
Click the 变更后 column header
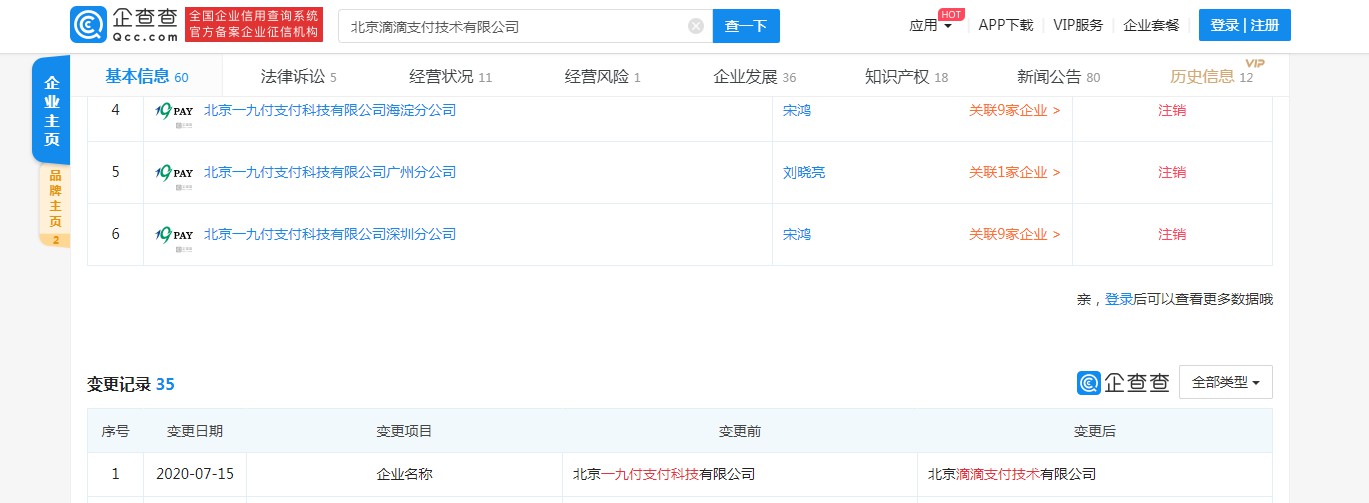coord(1095,431)
